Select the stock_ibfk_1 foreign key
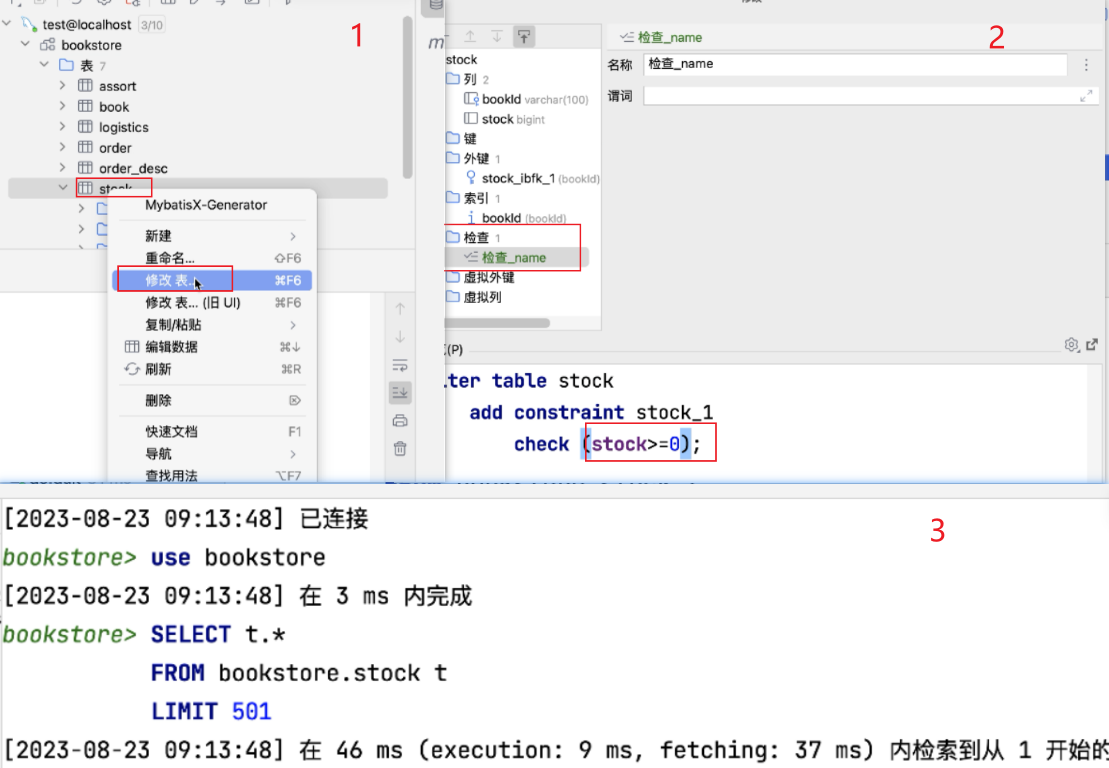The width and height of the screenshot is (1109, 768). pos(533,178)
